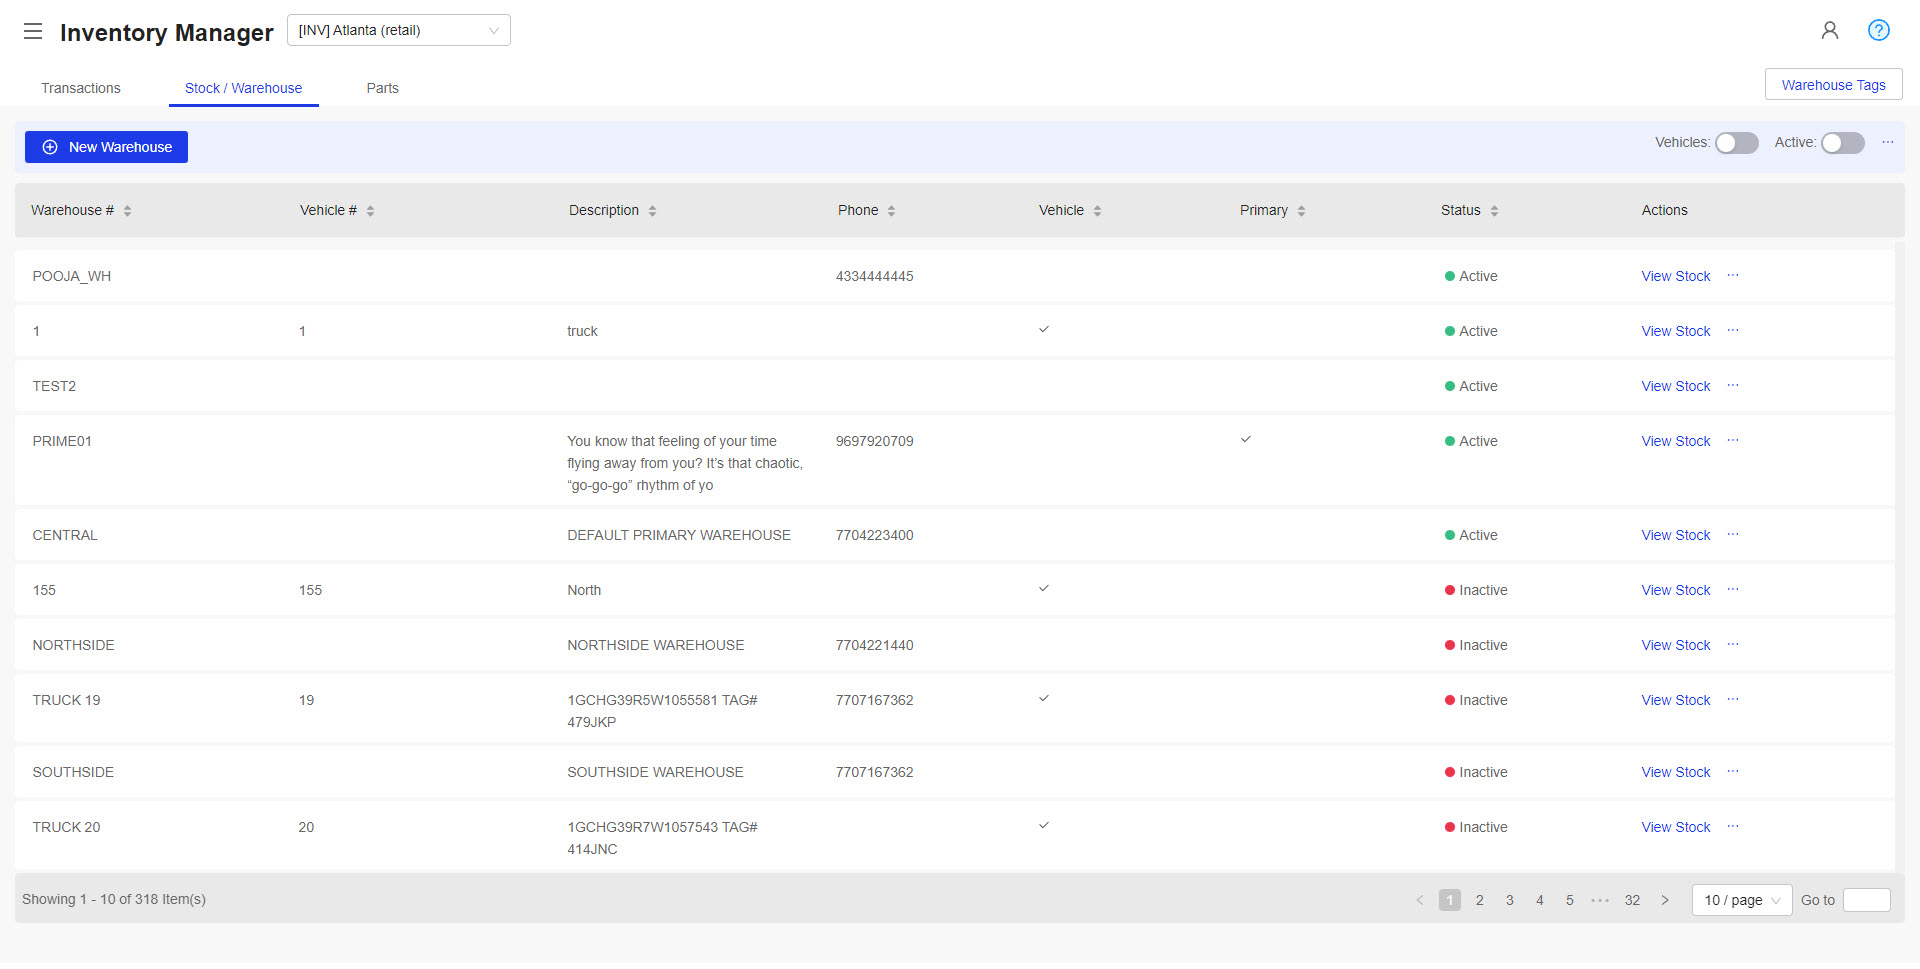
Task: Go to next page arrow
Action: point(1665,900)
